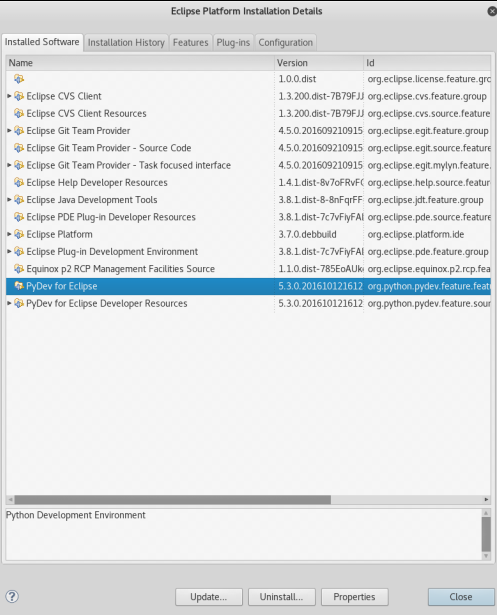Image resolution: width=497 pixels, height=615 pixels.
Task: Click the Update... button
Action: click(x=209, y=597)
